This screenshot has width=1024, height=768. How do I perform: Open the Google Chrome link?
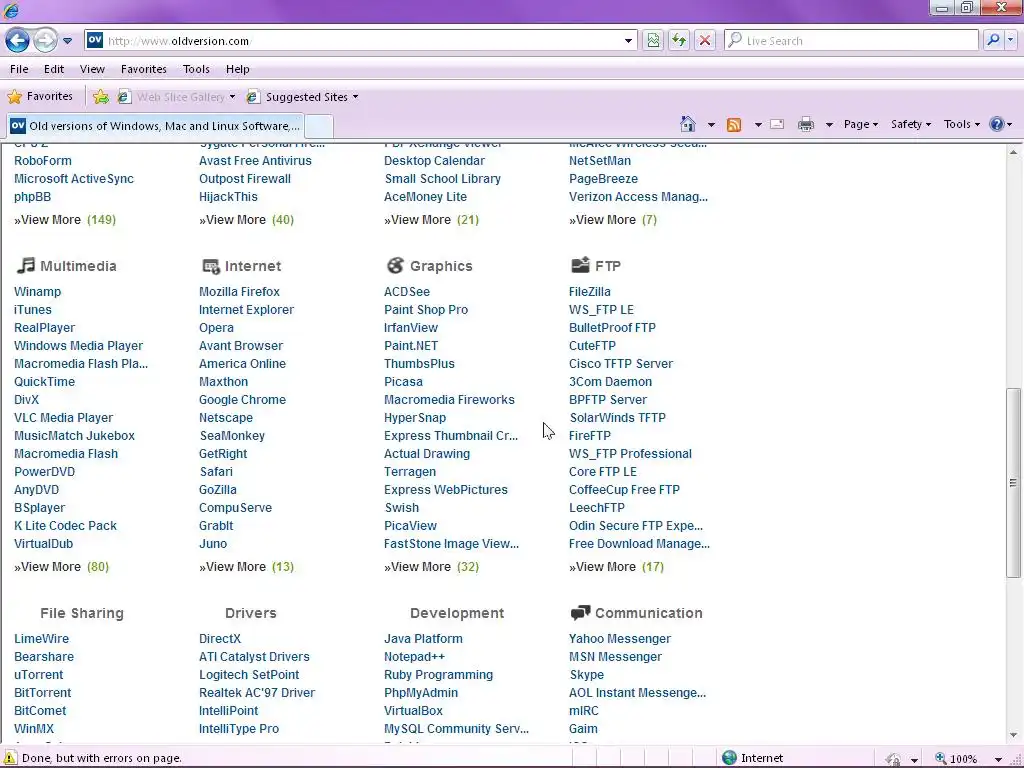242,400
